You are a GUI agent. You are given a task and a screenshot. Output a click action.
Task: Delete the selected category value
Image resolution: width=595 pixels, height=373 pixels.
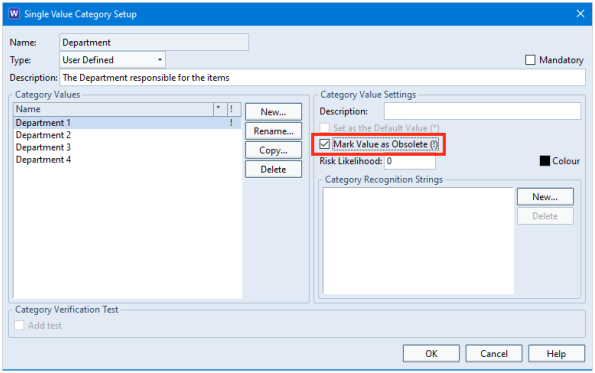pos(273,169)
